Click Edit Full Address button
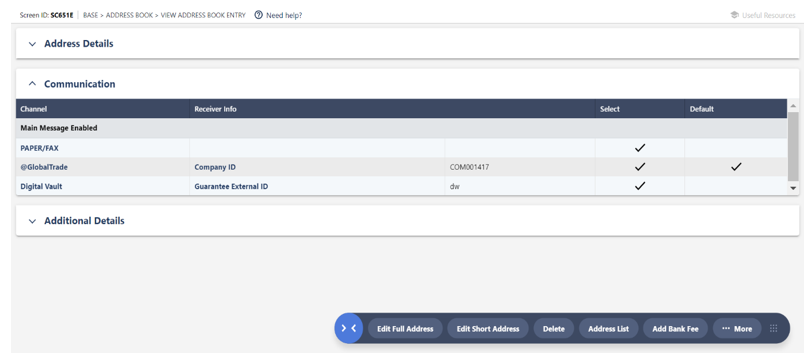 click(x=405, y=328)
